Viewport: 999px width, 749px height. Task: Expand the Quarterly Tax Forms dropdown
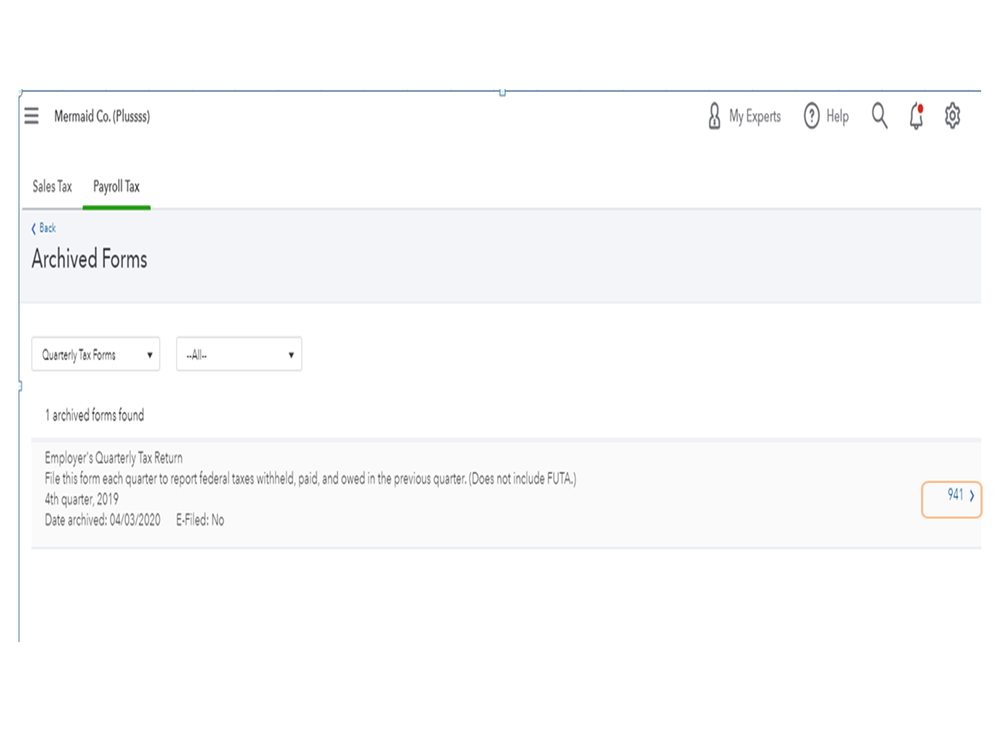tap(96, 355)
